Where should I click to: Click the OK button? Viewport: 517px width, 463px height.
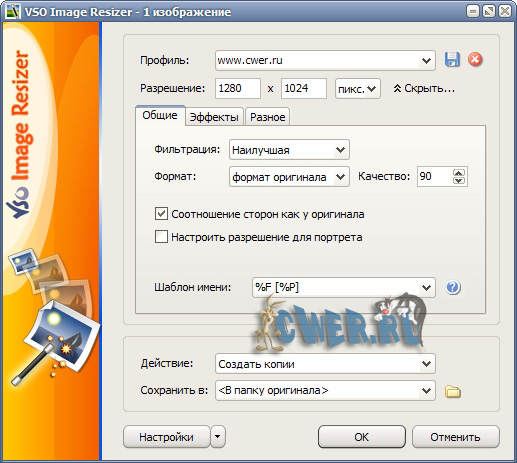click(x=362, y=437)
